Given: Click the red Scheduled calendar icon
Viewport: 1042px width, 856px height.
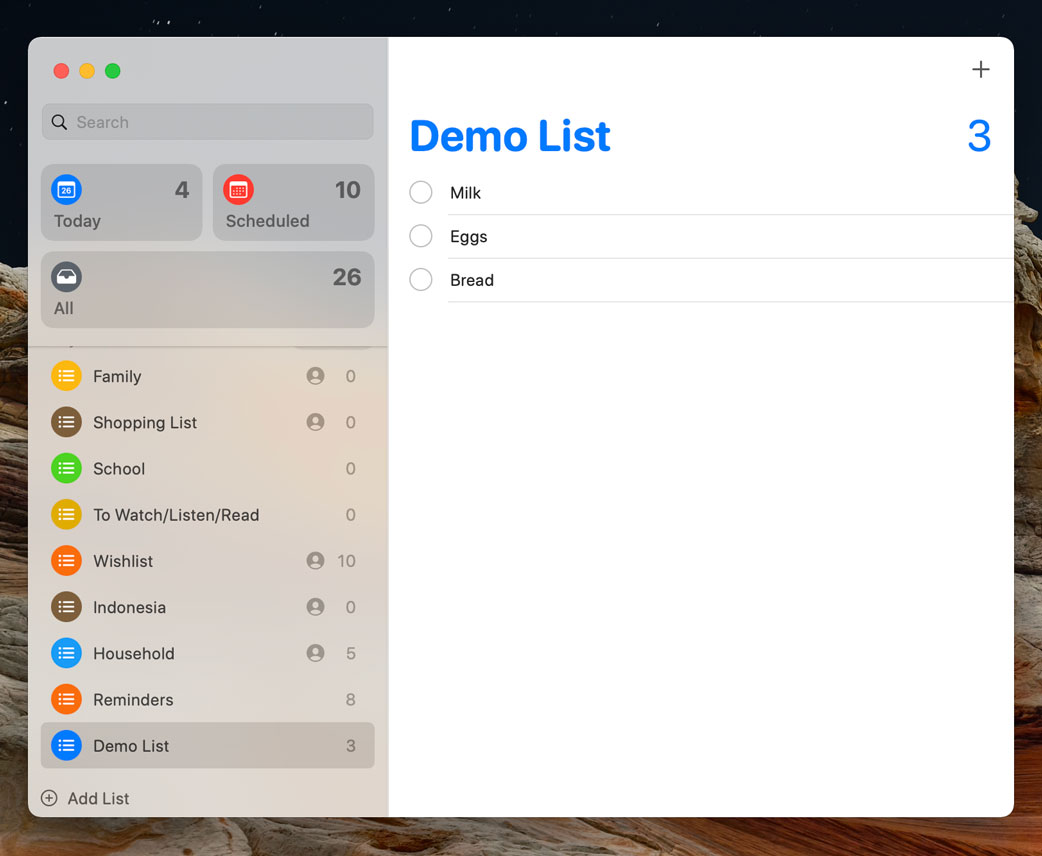Looking at the screenshot, I should 239,190.
